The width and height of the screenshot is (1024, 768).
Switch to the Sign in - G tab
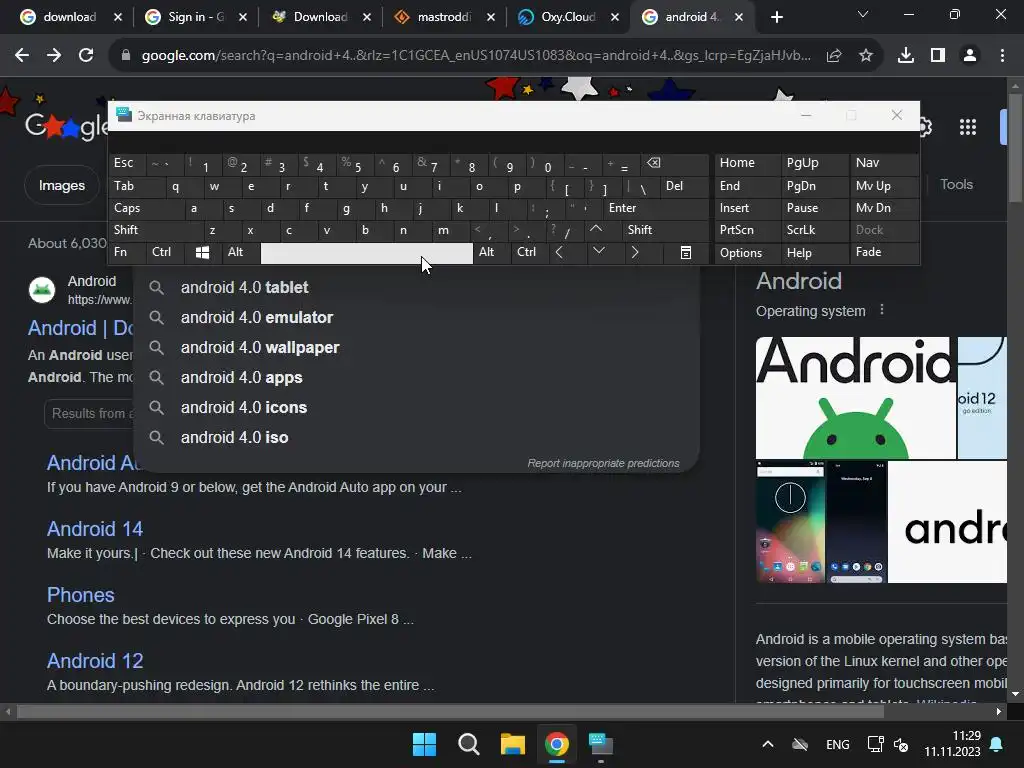[x=195, y=17]
